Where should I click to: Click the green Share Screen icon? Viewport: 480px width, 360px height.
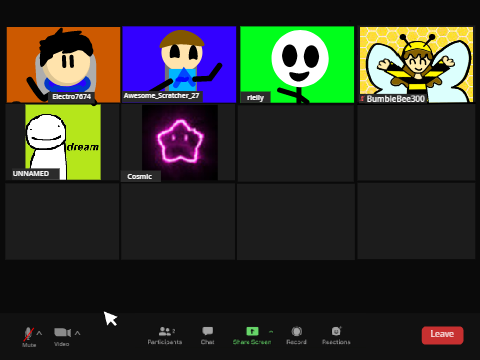pyautogui.click(x=252, y=331)
